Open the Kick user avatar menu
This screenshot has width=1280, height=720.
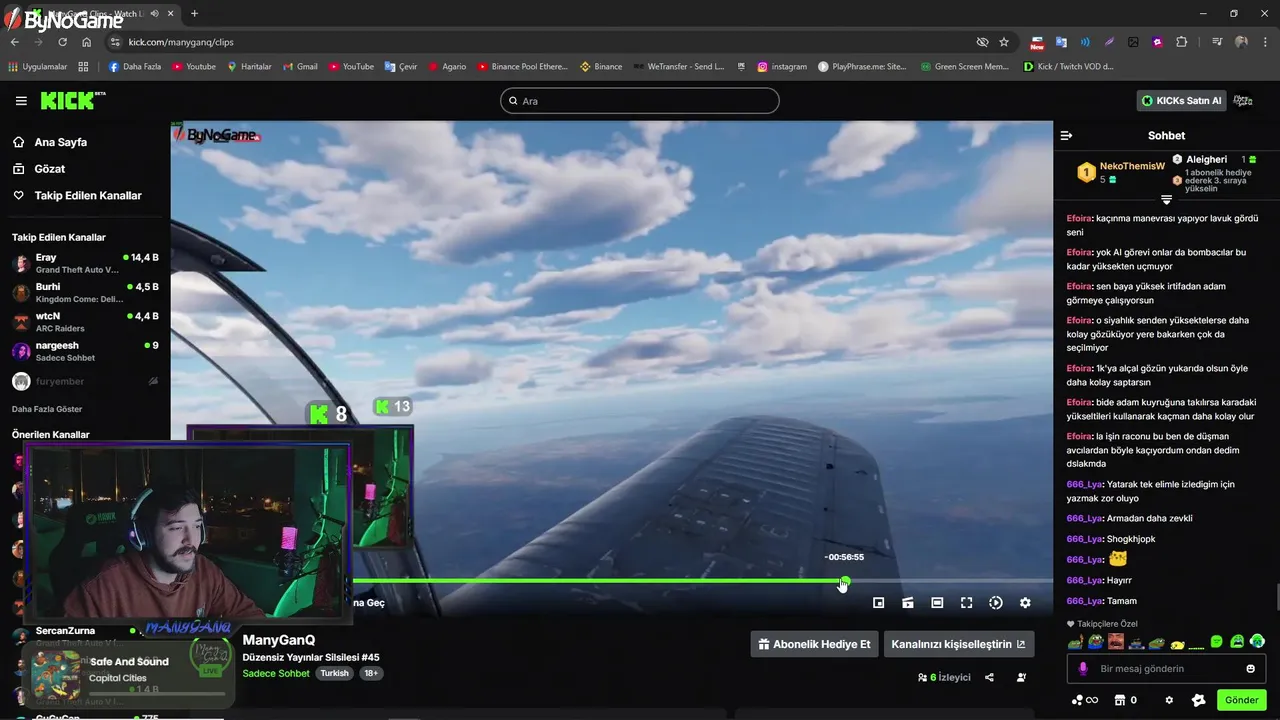coord(1243,101)
